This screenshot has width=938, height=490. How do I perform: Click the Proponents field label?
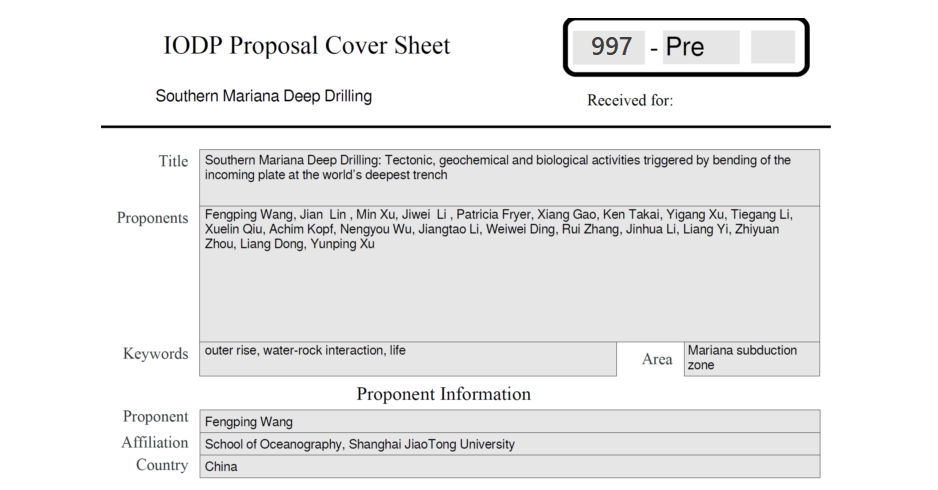[152, 218]
